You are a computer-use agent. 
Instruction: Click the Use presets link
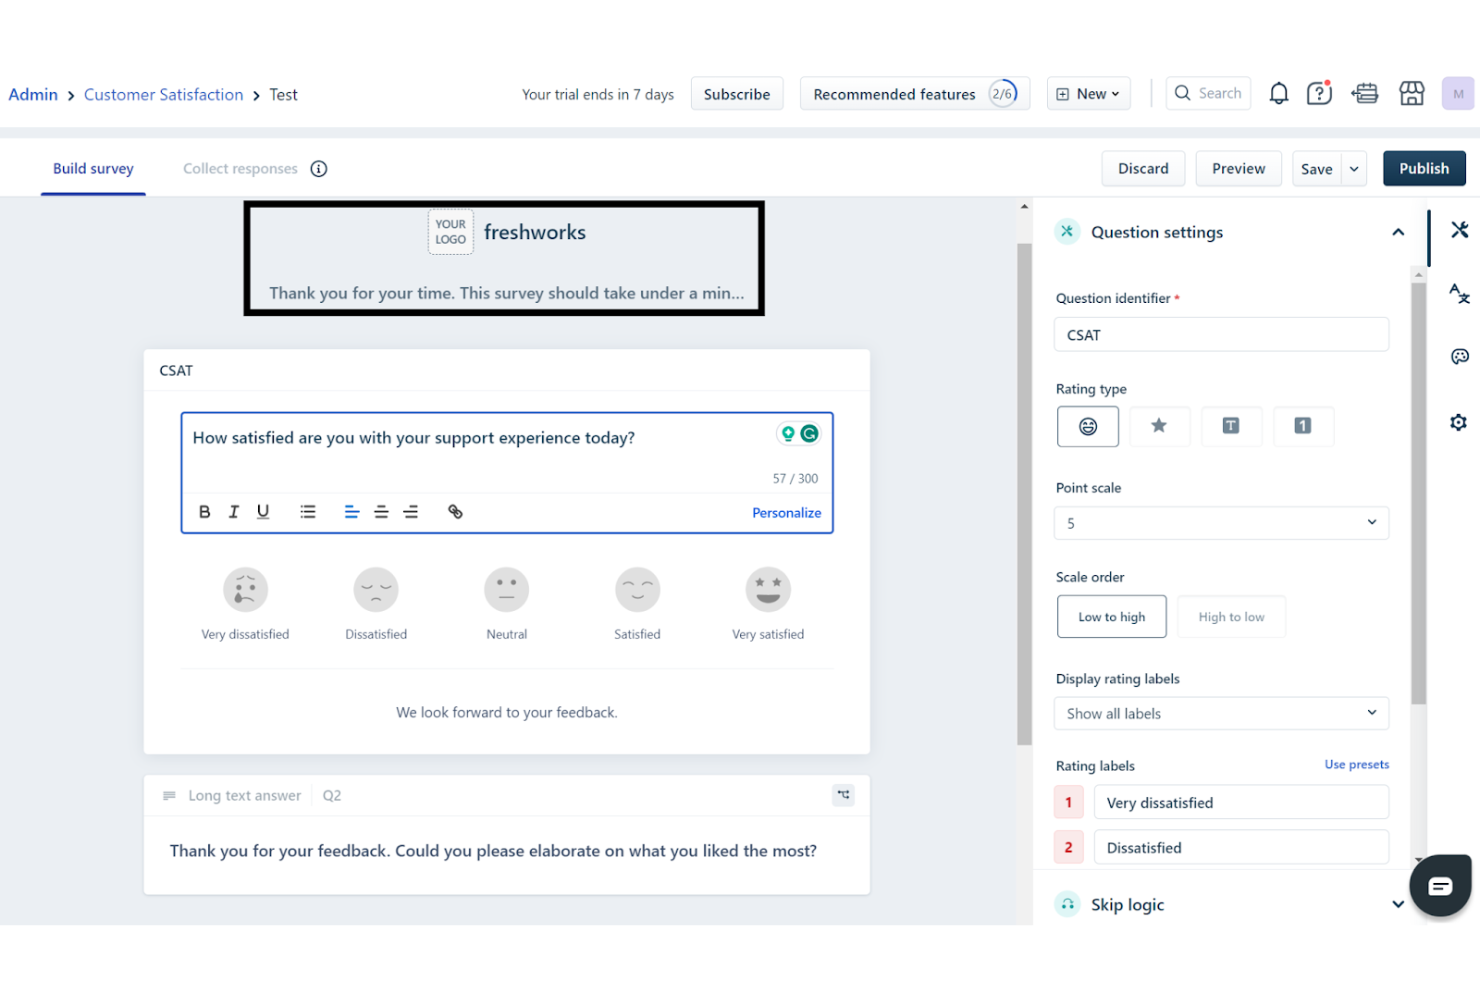[x=1356, y=764]
